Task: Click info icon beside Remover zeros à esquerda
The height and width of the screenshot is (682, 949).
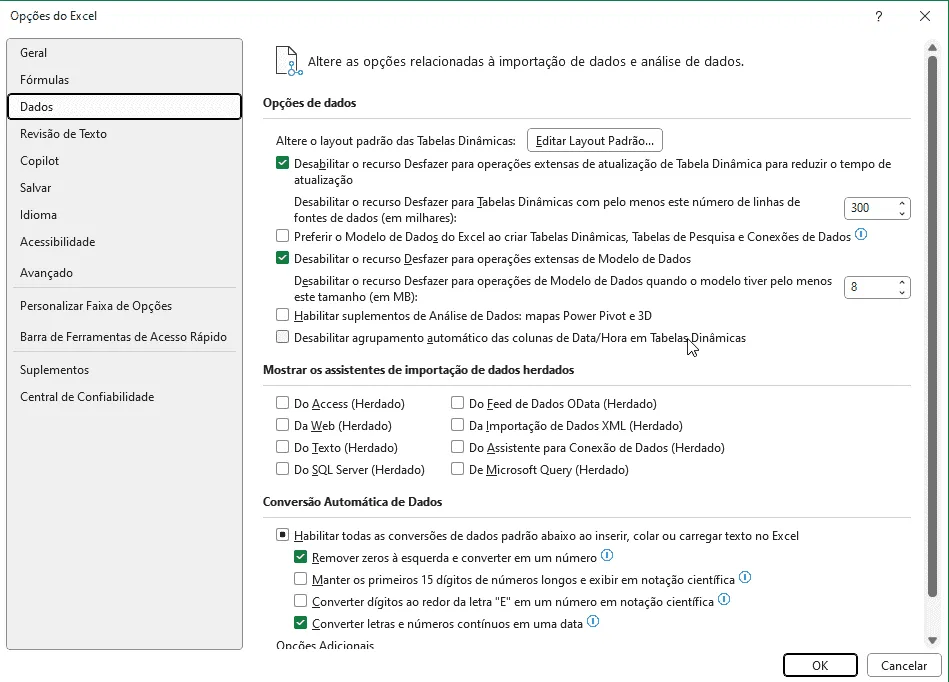Action: [606, 556]
